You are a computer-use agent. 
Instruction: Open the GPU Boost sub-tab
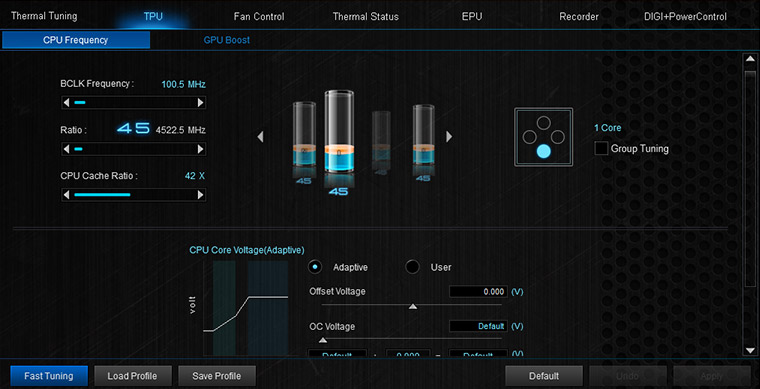tap(226, 40)
